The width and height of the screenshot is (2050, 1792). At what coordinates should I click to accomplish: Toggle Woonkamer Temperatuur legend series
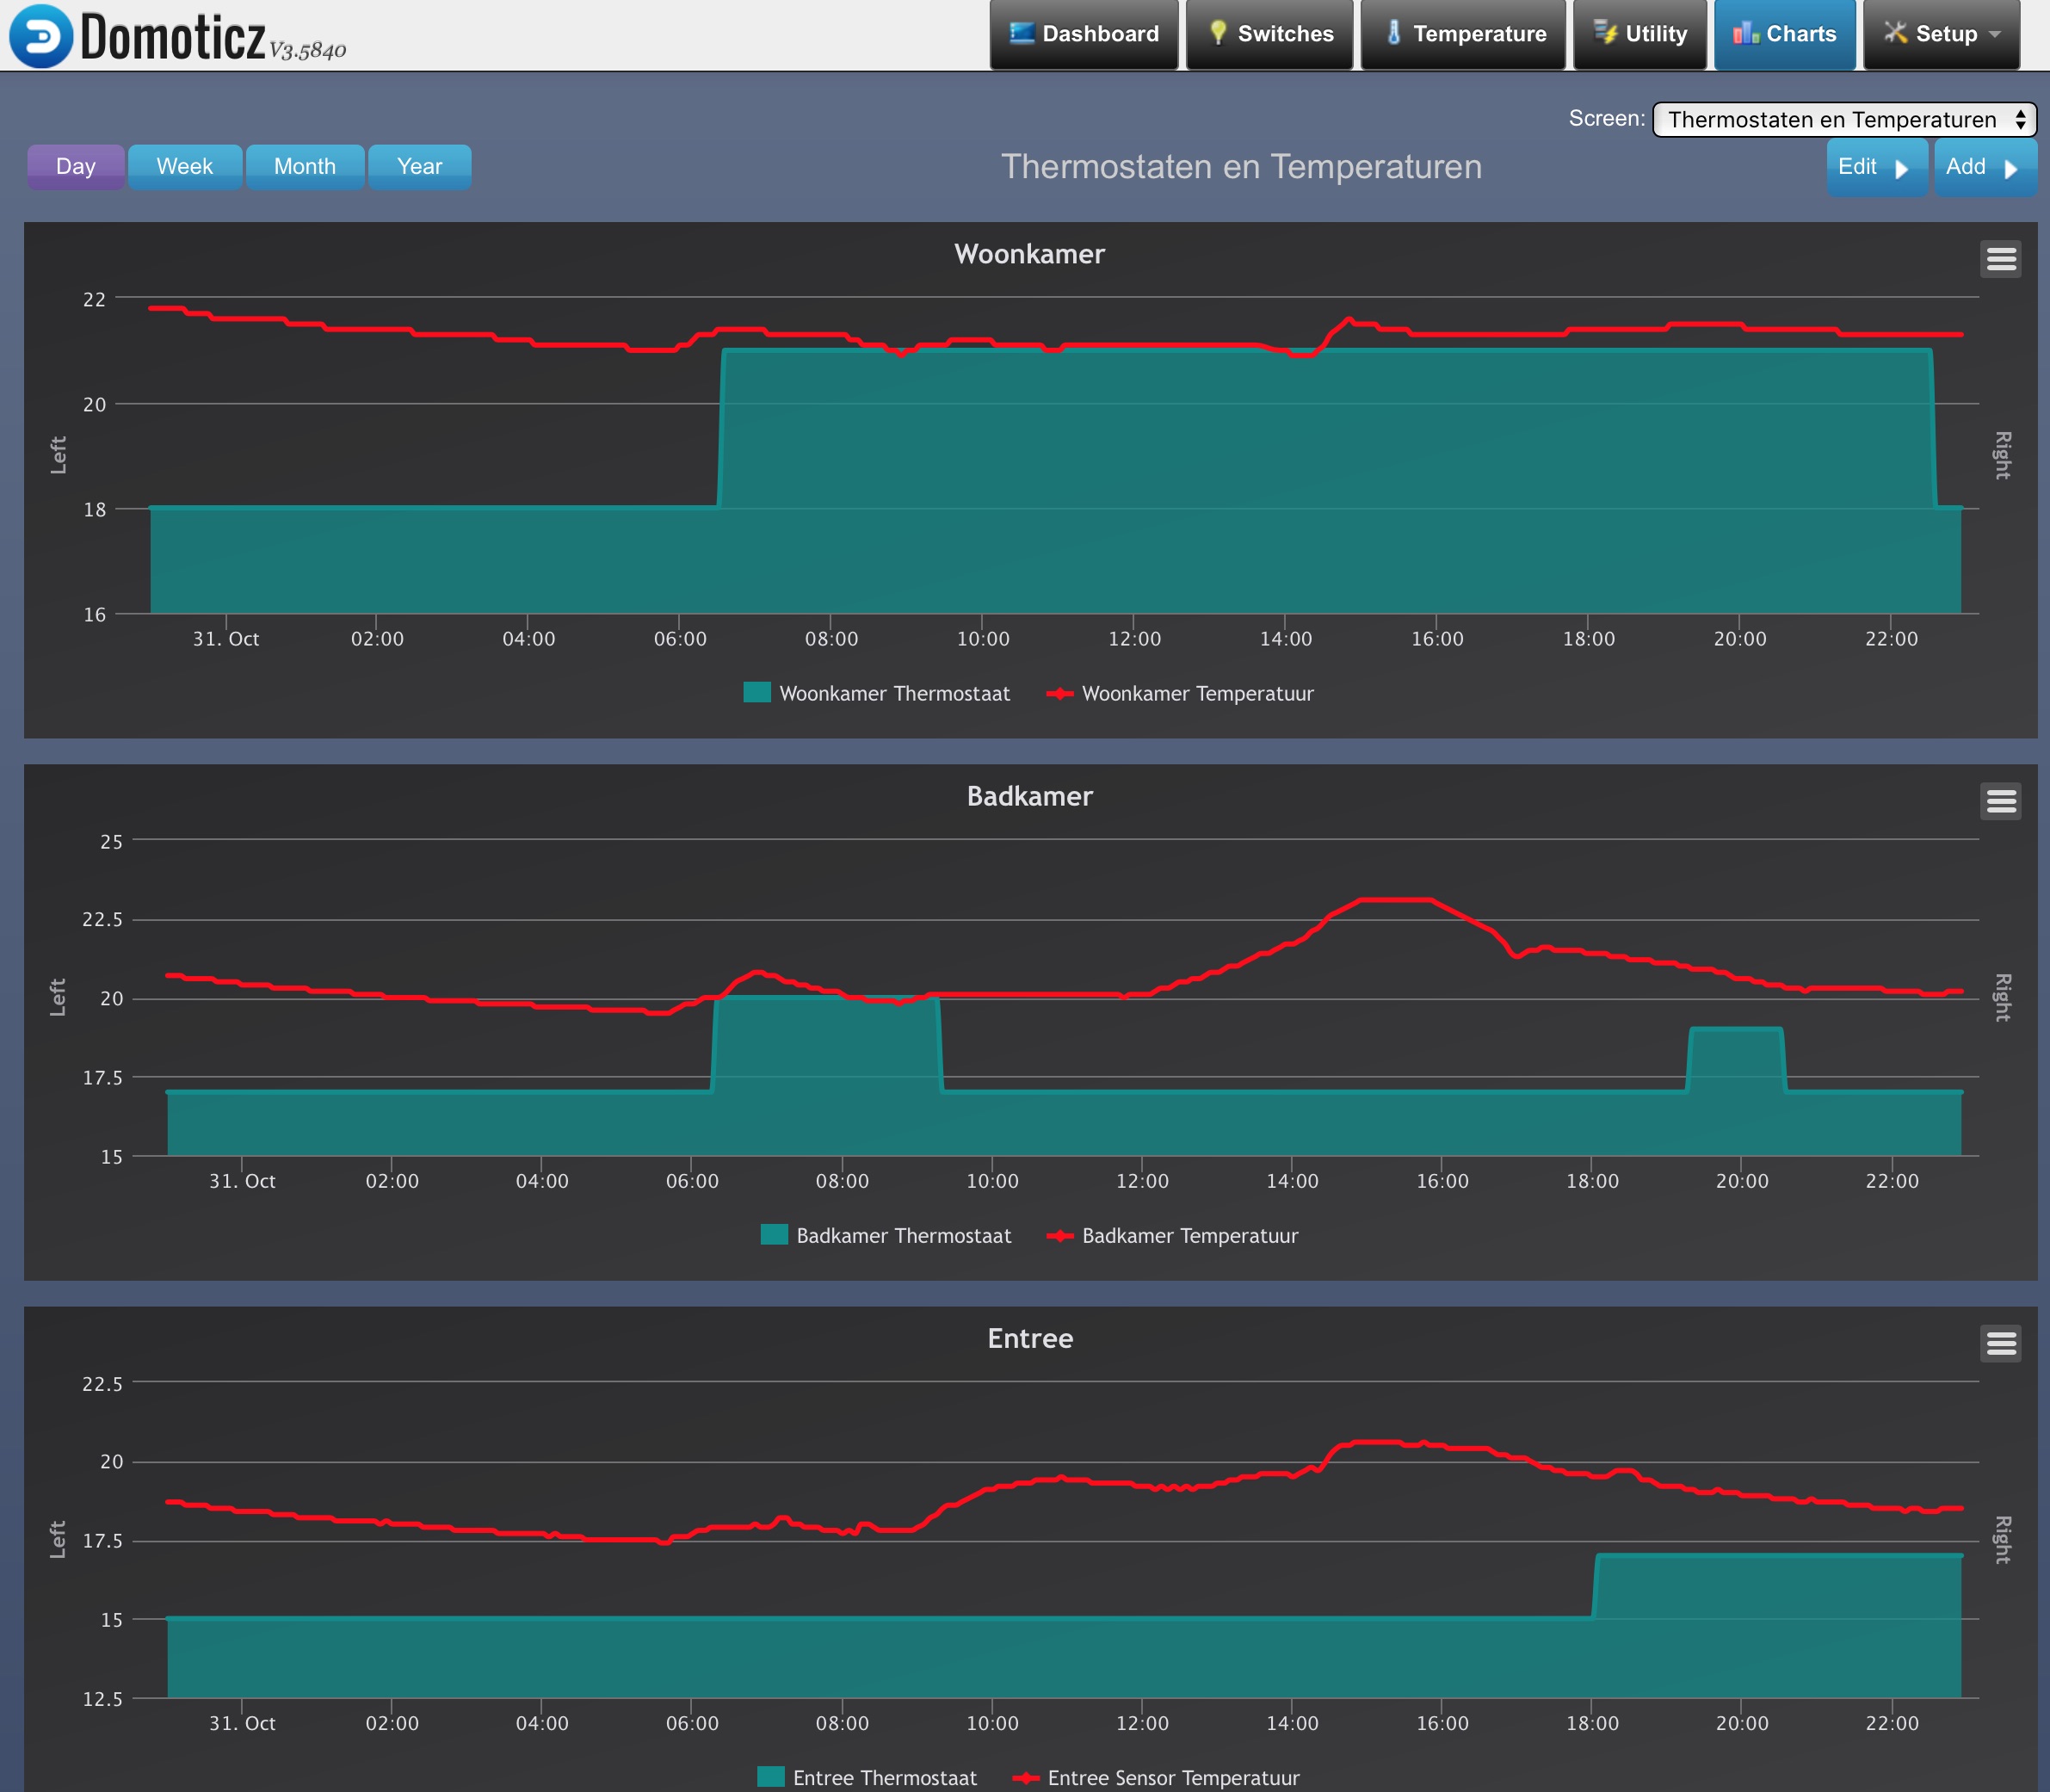point(1180,693)
